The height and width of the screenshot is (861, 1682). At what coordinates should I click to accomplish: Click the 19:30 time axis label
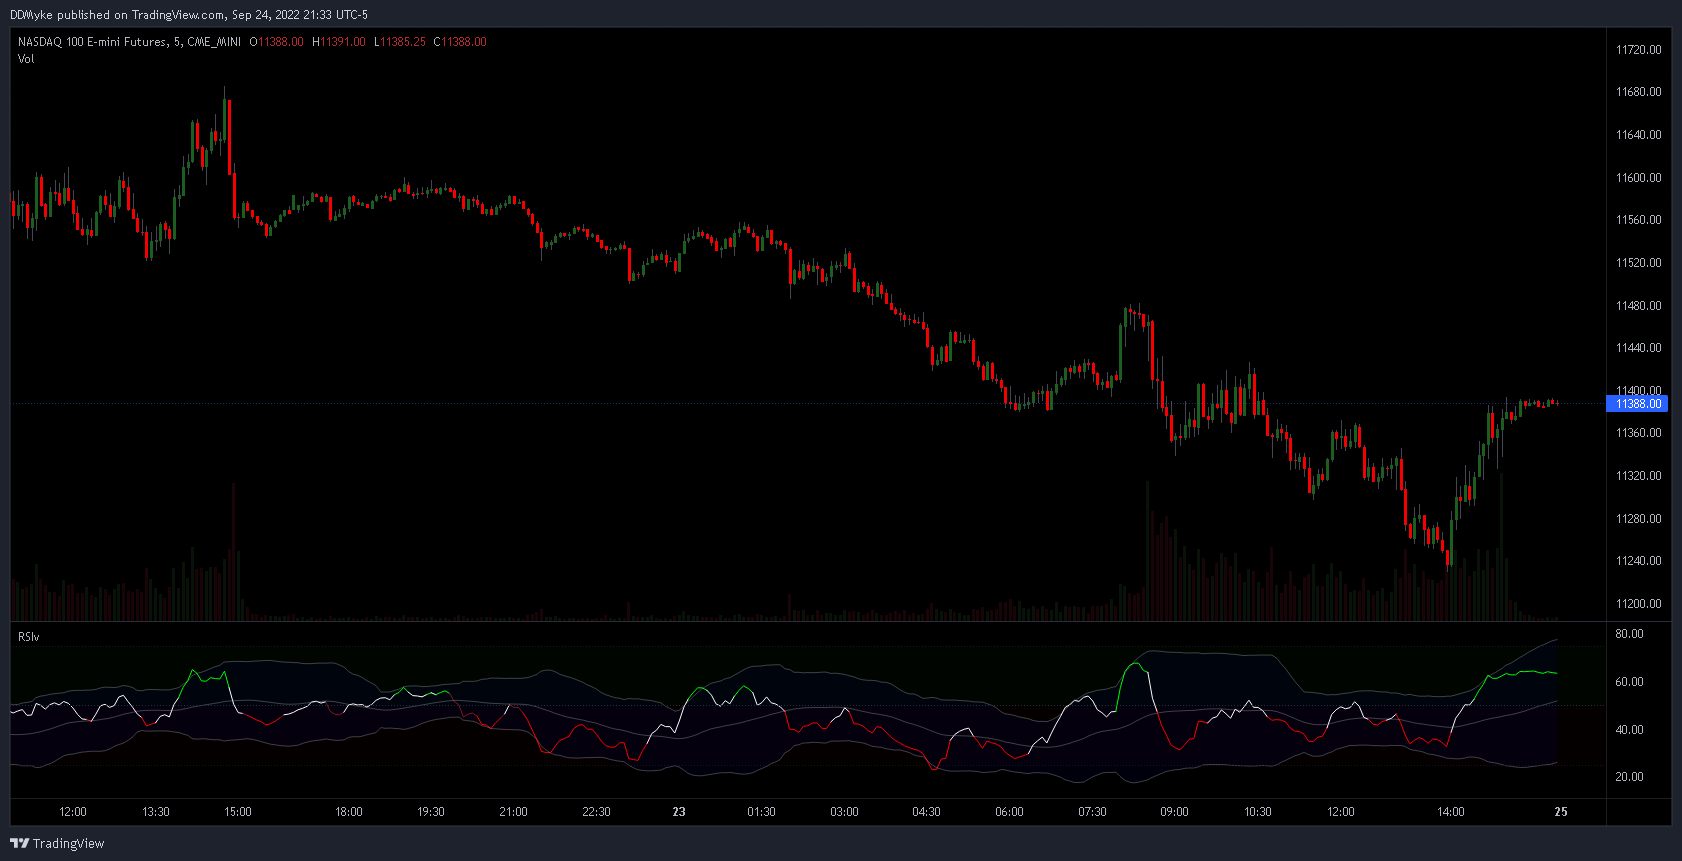(x=431, y=812)
